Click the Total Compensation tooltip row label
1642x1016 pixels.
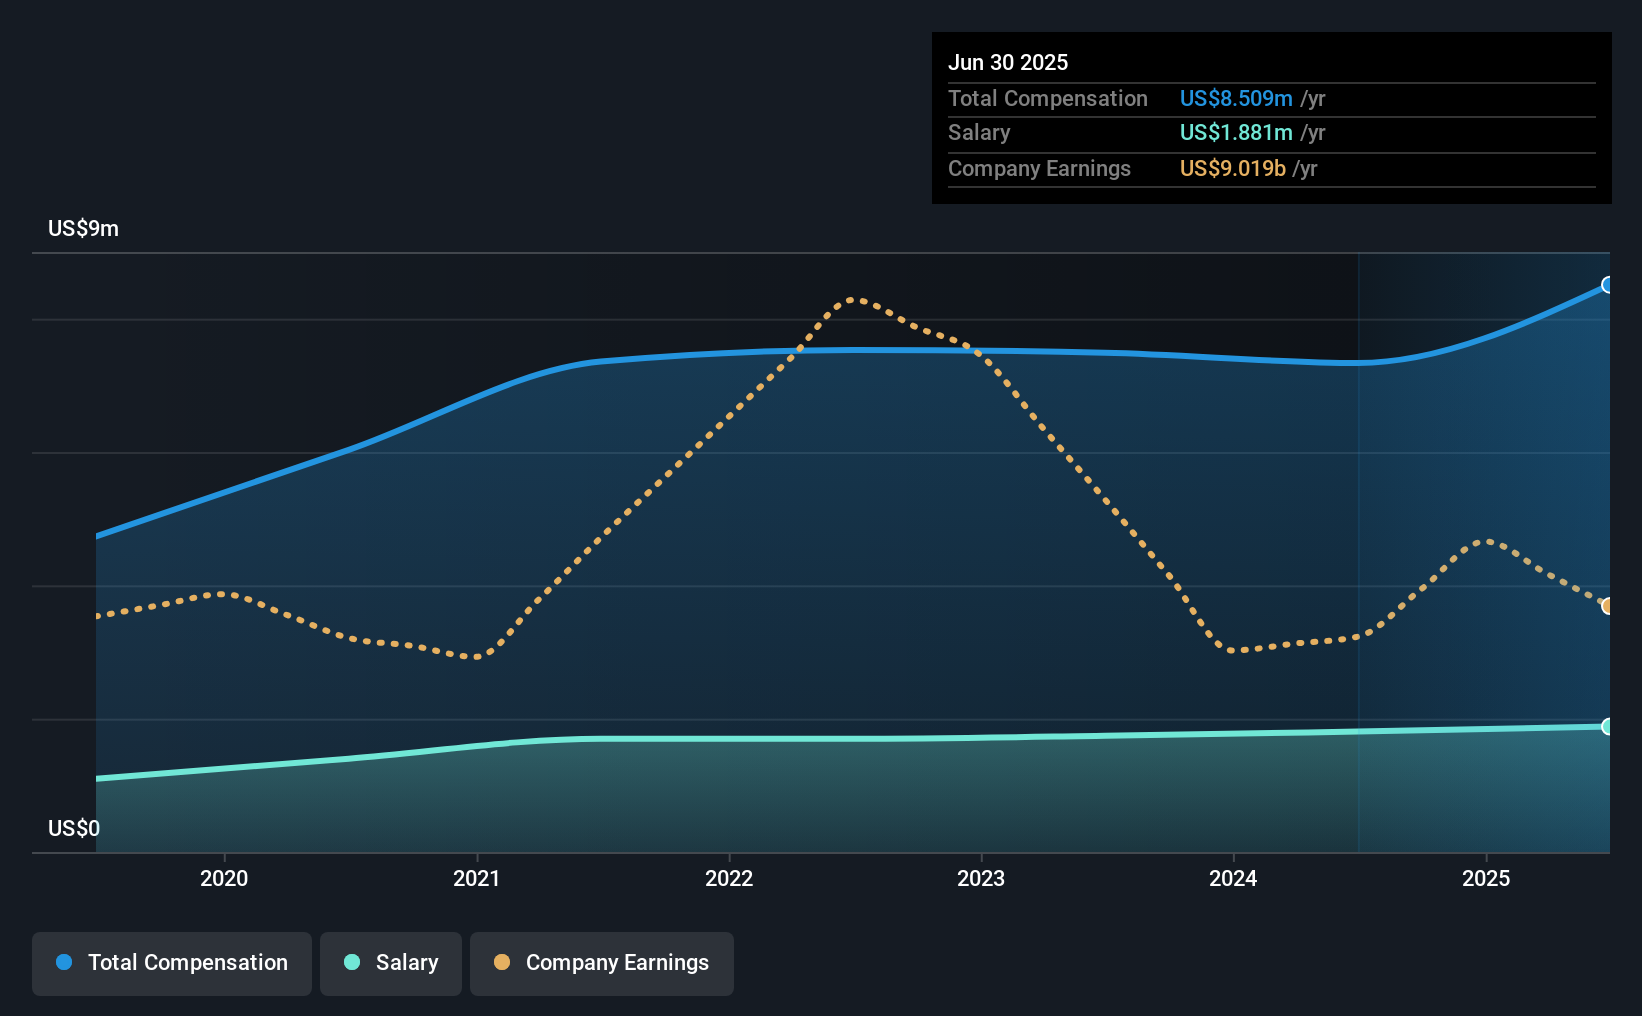point(1048,98)
